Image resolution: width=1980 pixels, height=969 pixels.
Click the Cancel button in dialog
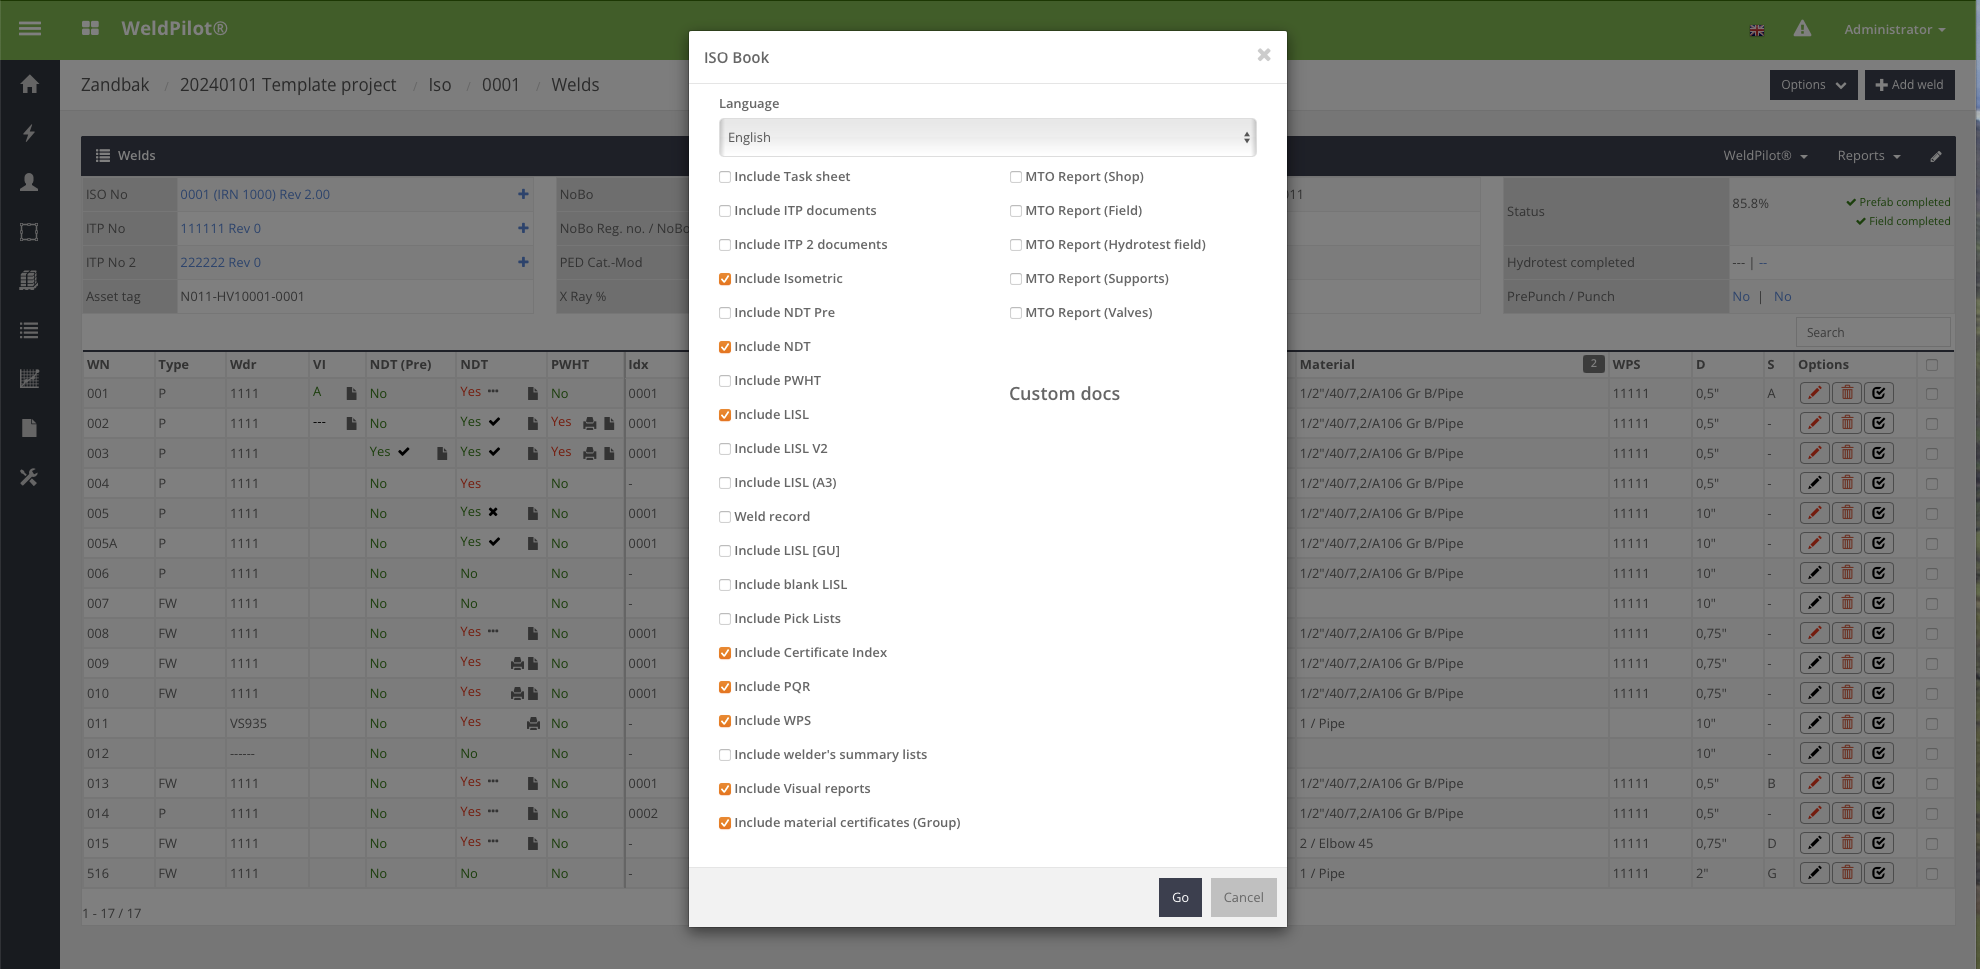pos(1243,897)
